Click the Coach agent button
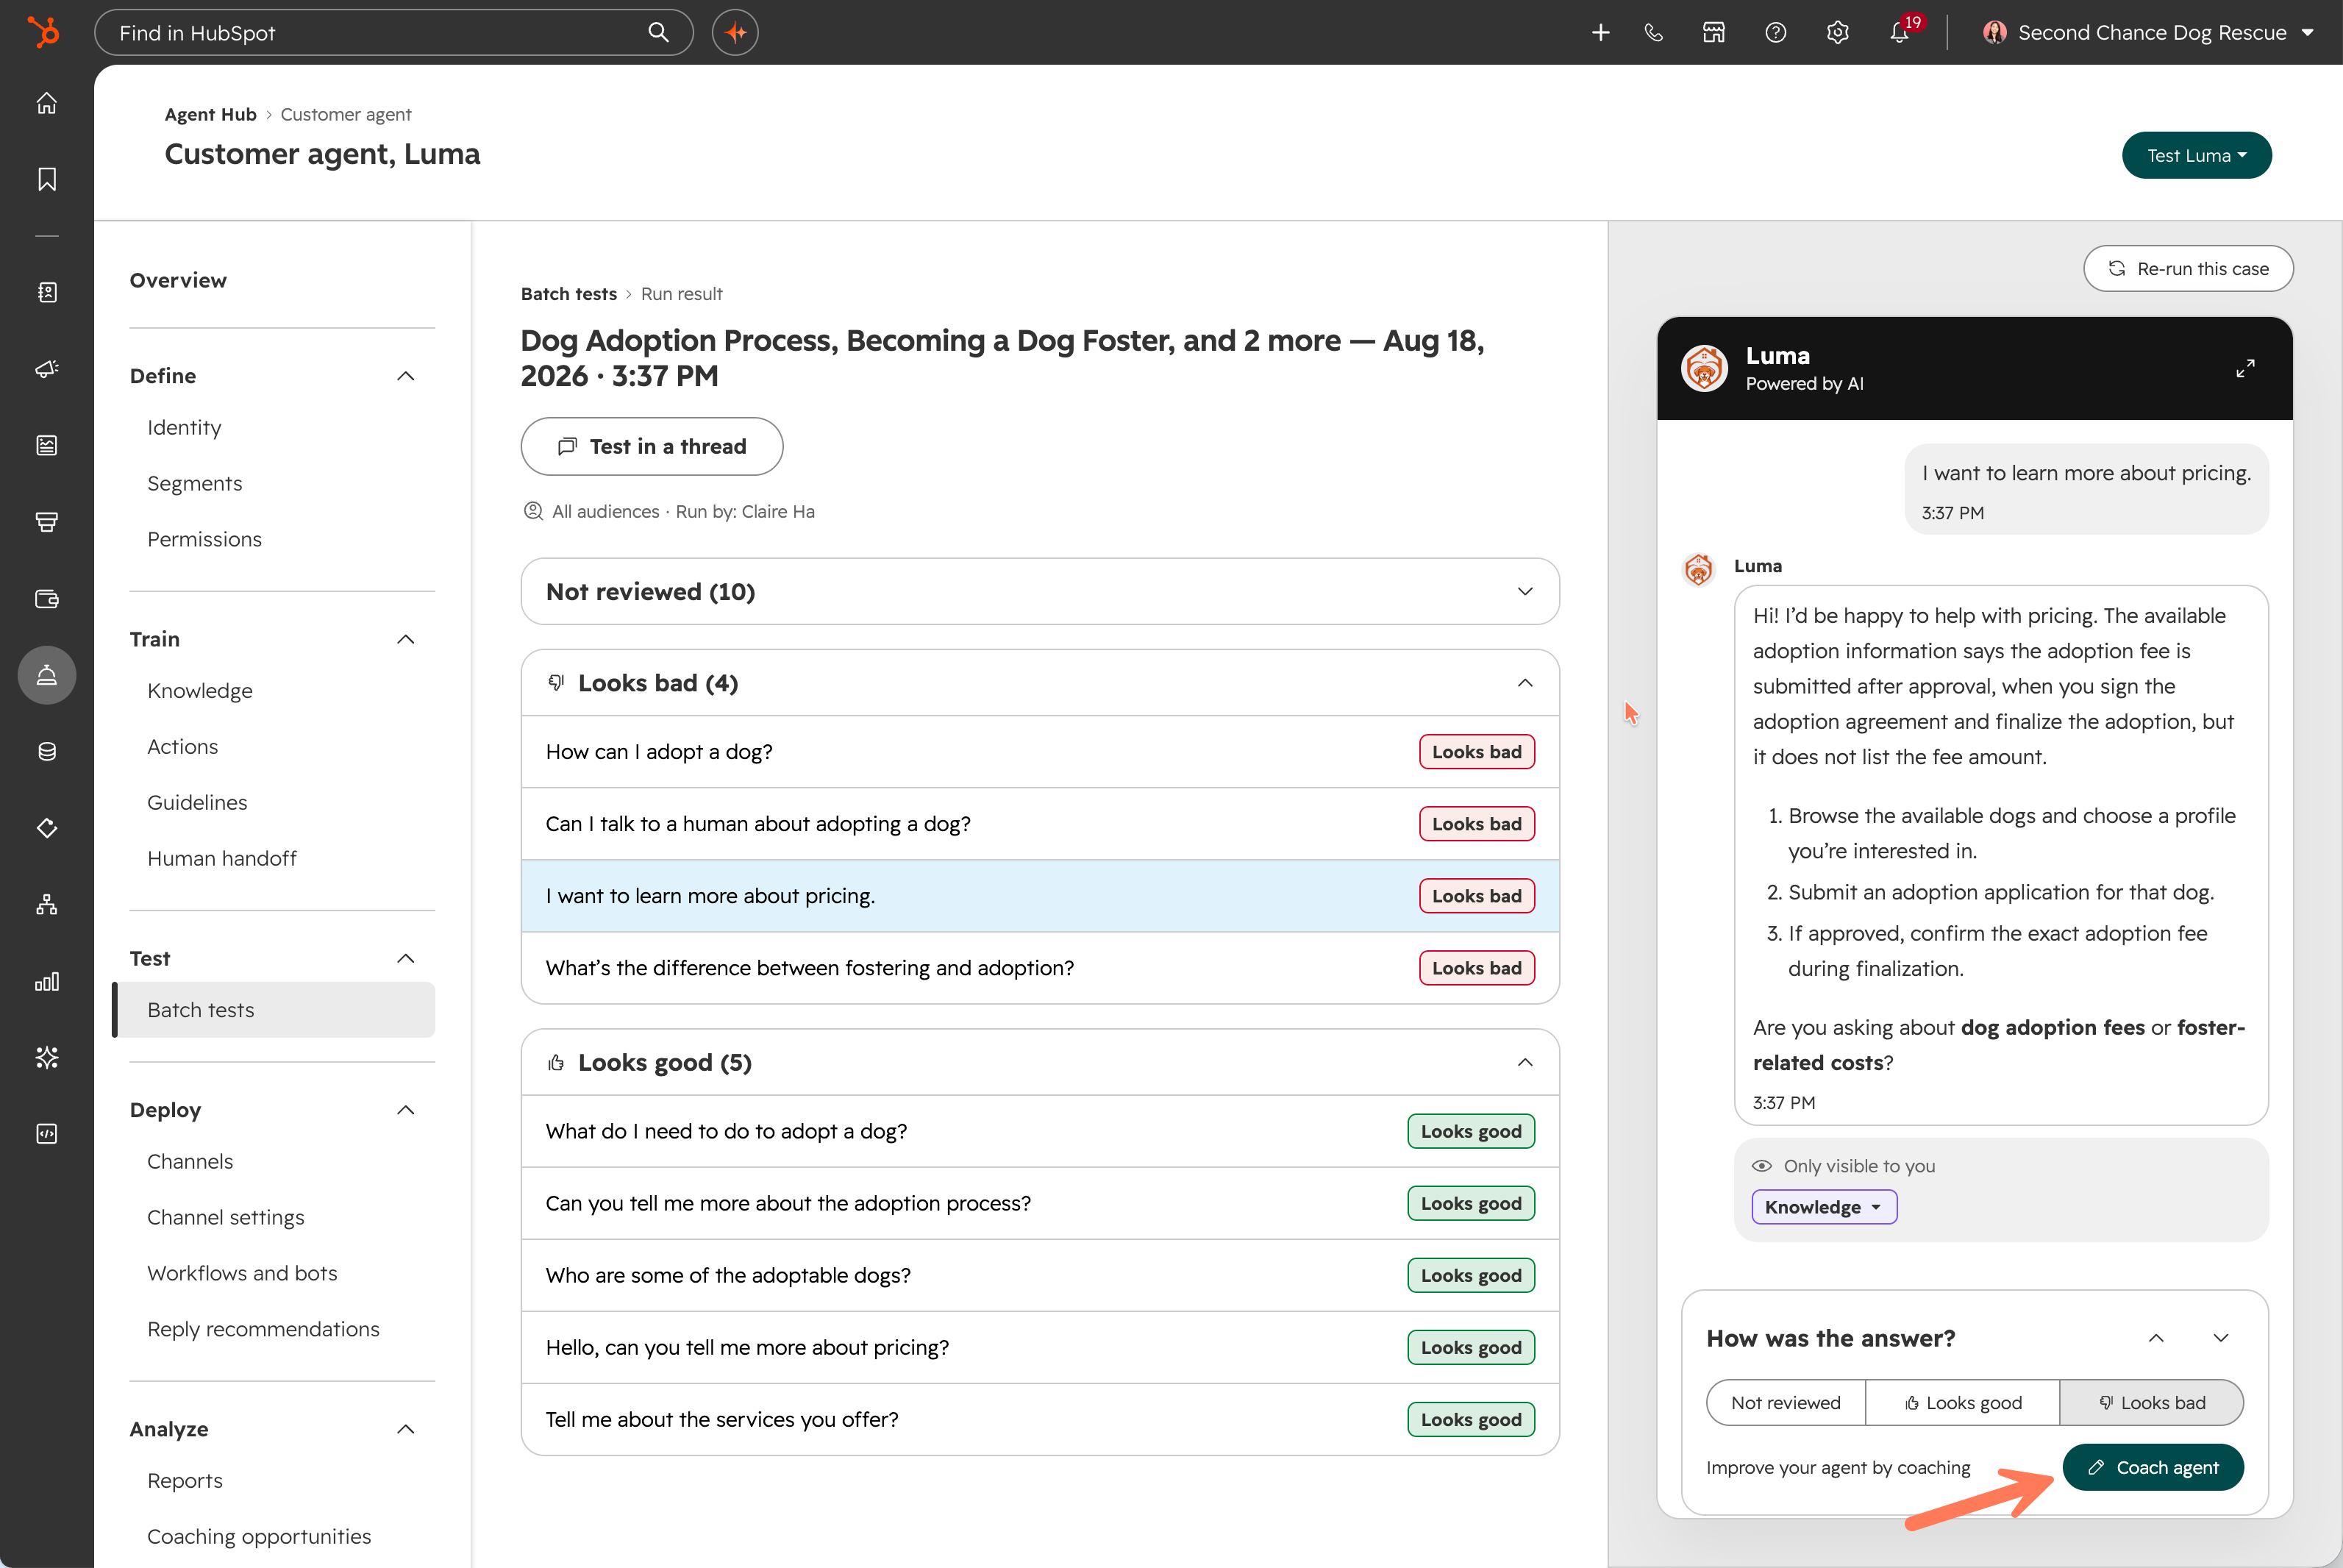This screenshot has height=1568, width=2343. click(x=2153, y=1467)
